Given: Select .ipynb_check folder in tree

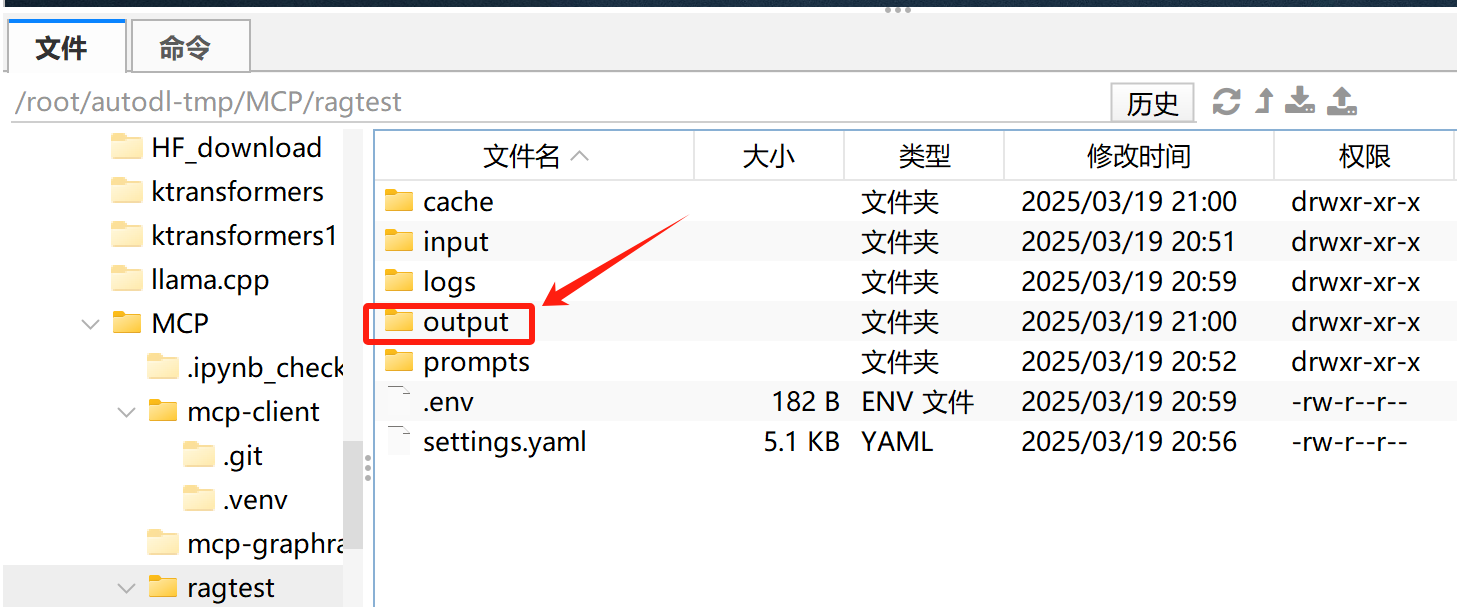Looking at the screenshot, I should click(x=265, y=368).
